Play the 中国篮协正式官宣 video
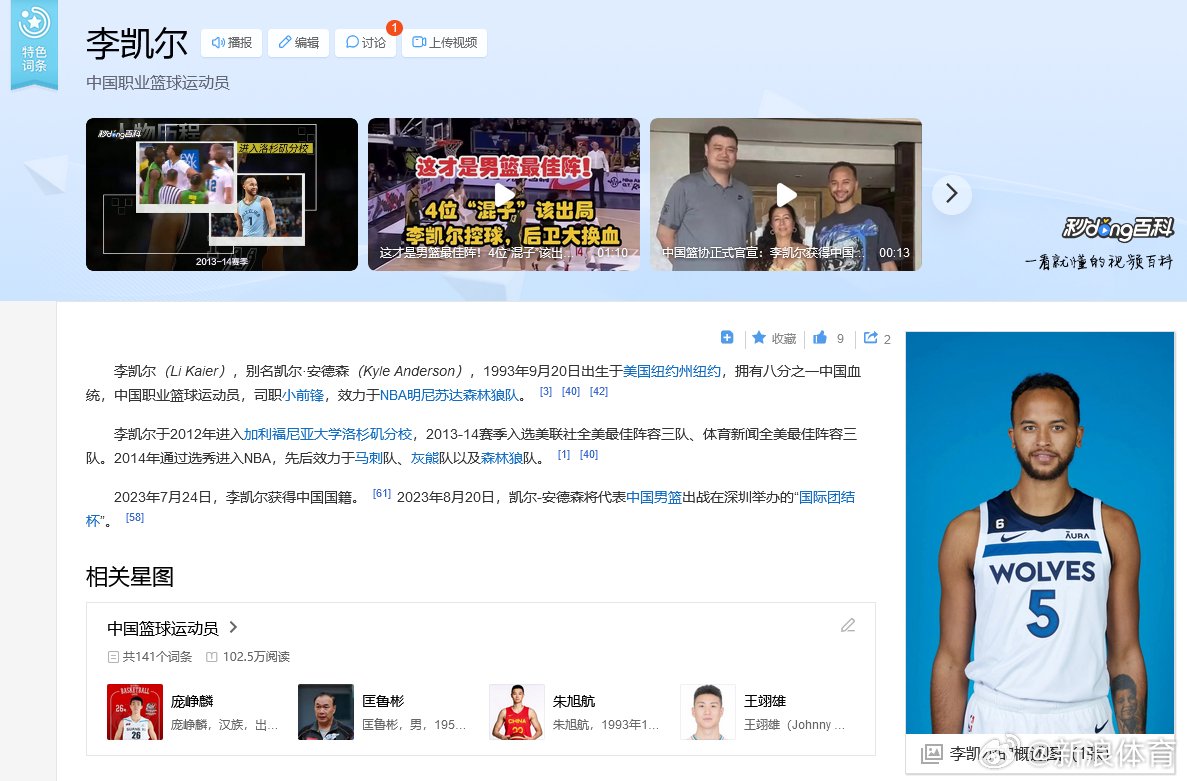Image resolution: width=1187 pixels, height=781 pixels. click(x=786, y=194)
